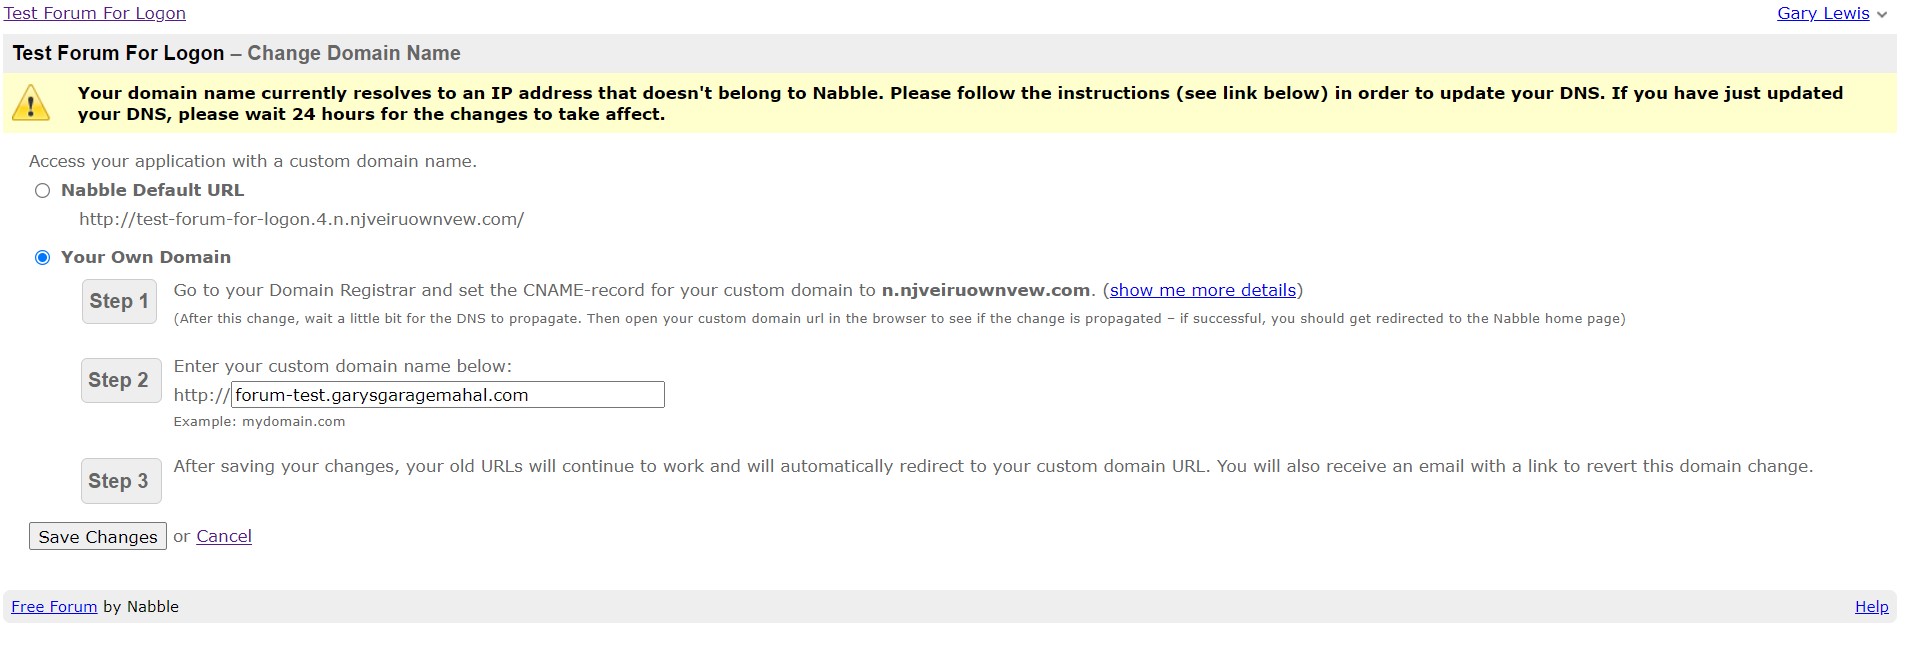The height and width of the screenshot is (661, 1905).
Task: Open the Test Forum For Logon top link
Action: pyautogui.click(x=95, y=13)
